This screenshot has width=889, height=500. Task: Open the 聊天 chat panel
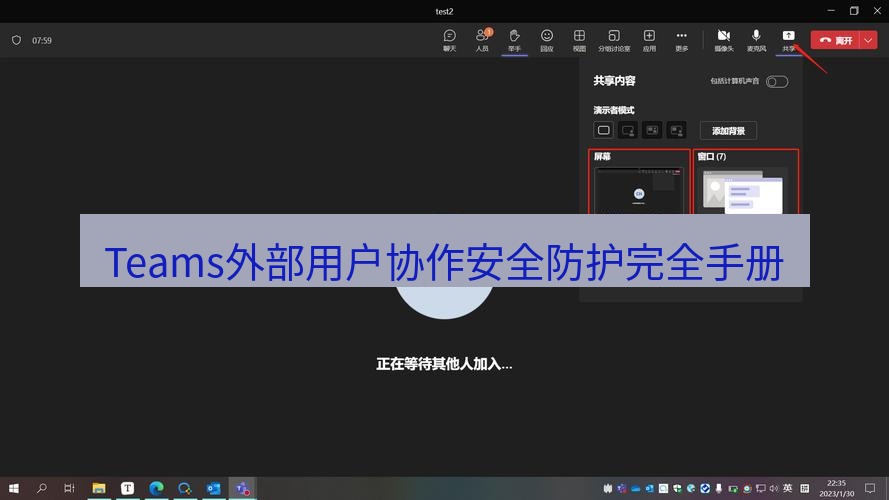[450, 40]
